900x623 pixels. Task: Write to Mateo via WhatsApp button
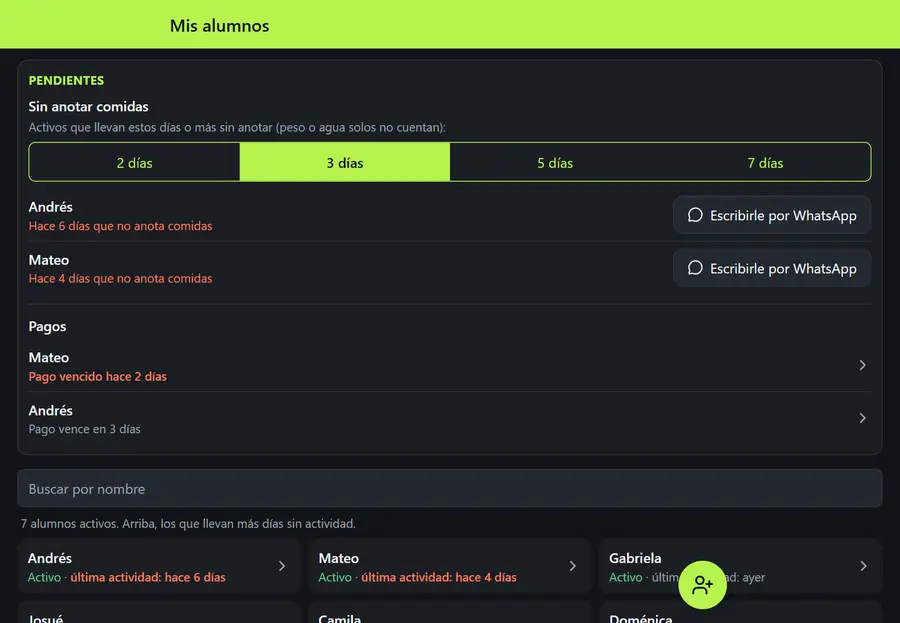coord(772,268)
